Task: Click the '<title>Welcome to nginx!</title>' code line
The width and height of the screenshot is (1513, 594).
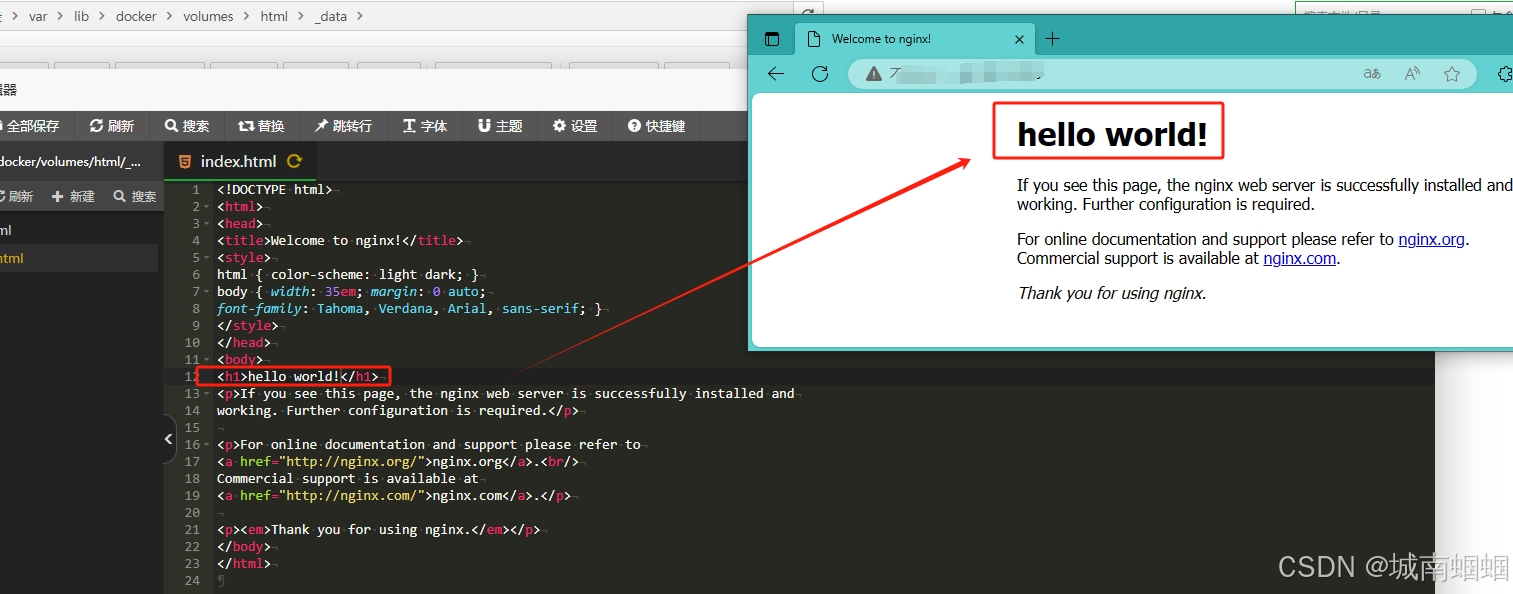Action: click(340, 240)
